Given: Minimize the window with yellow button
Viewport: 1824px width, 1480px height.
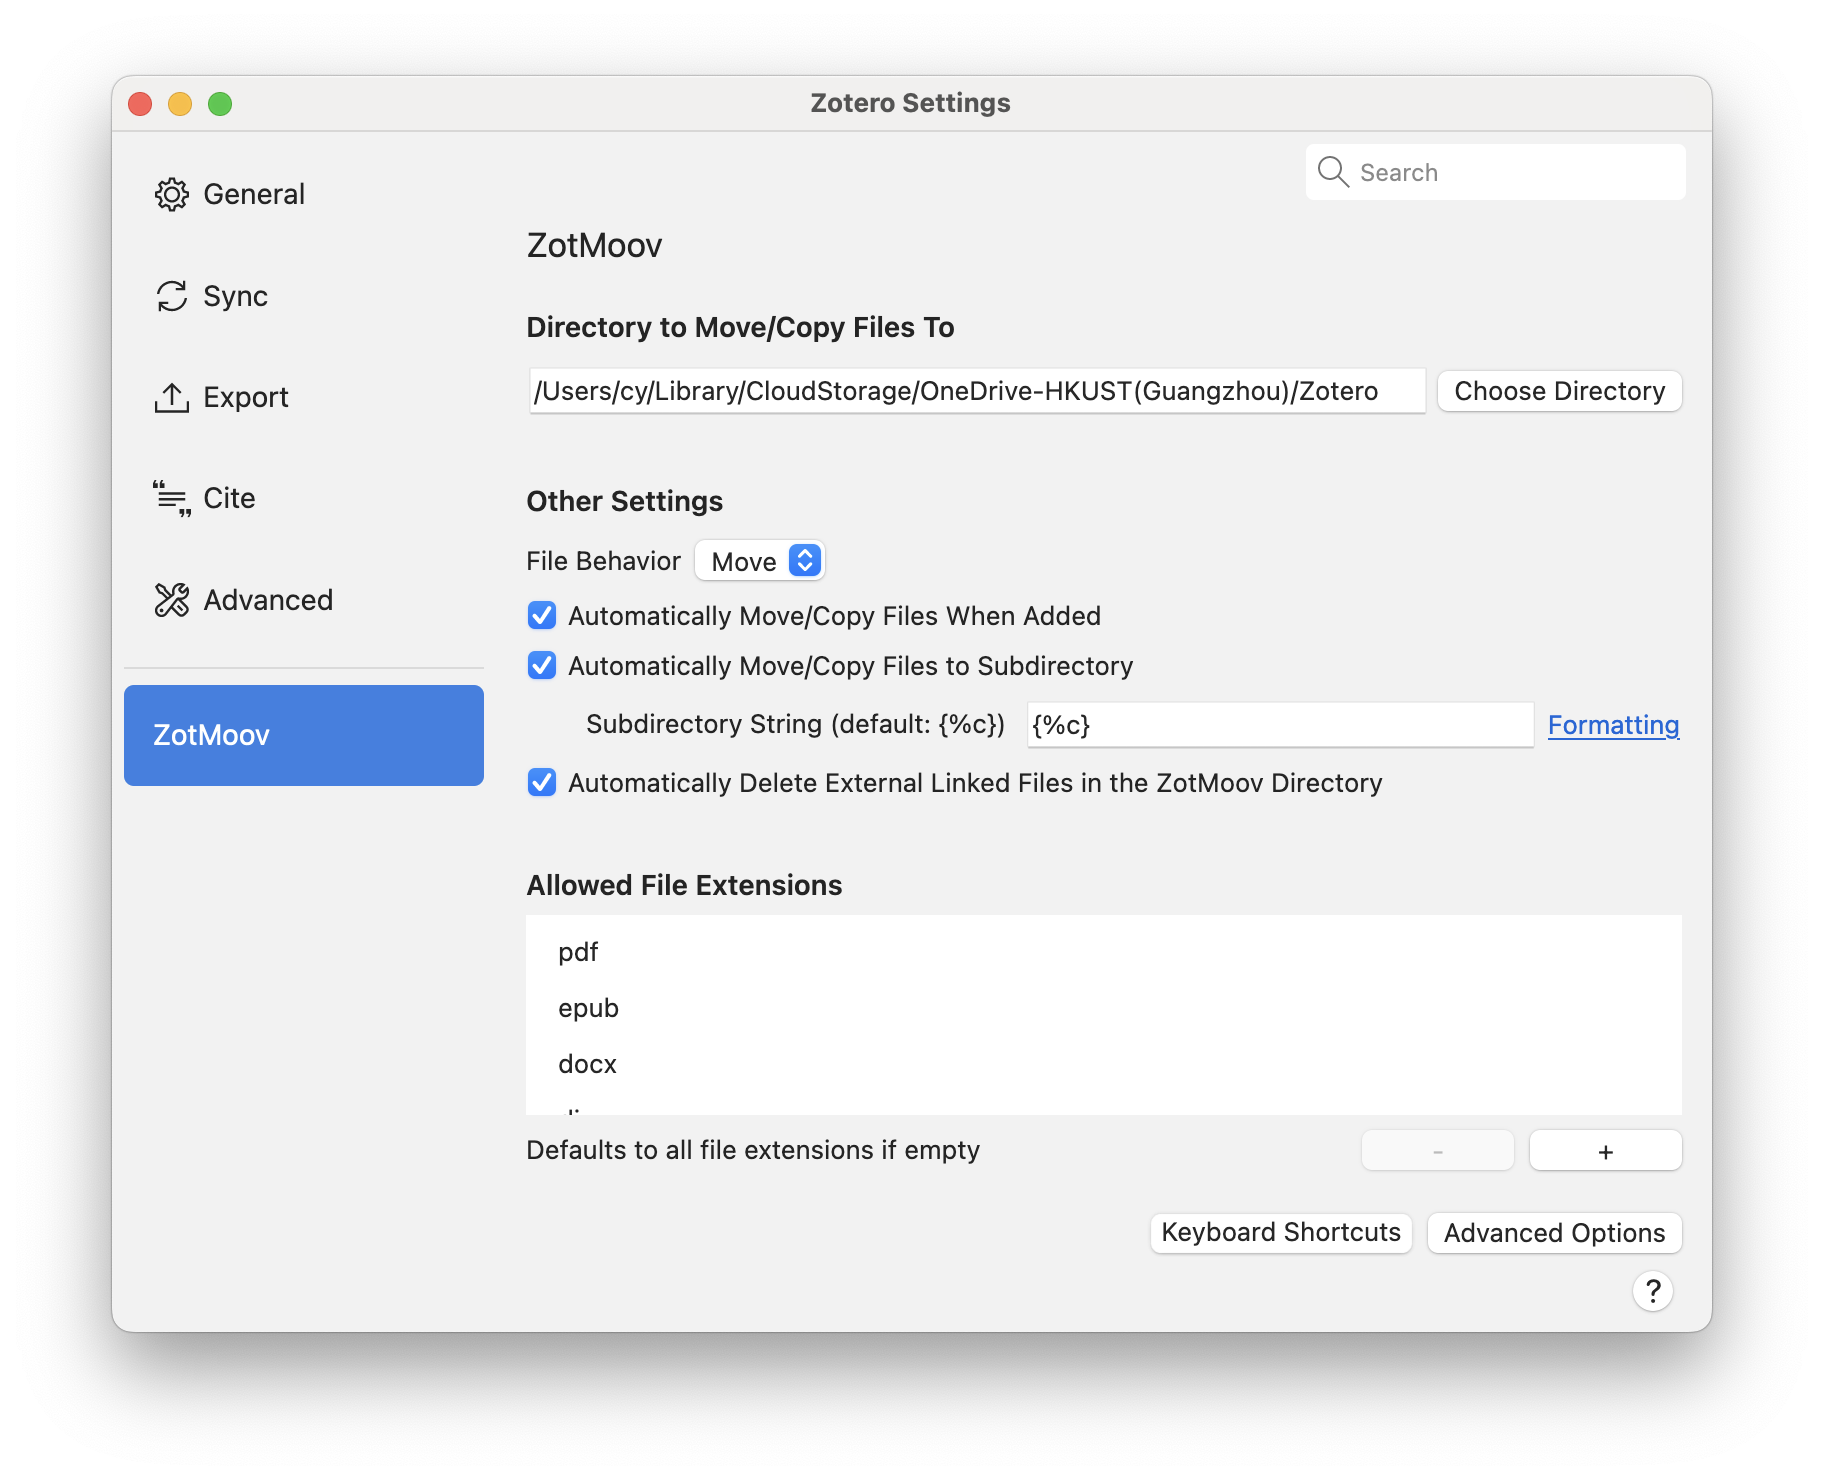Looking at the screenshot, I should coord(180,104).
